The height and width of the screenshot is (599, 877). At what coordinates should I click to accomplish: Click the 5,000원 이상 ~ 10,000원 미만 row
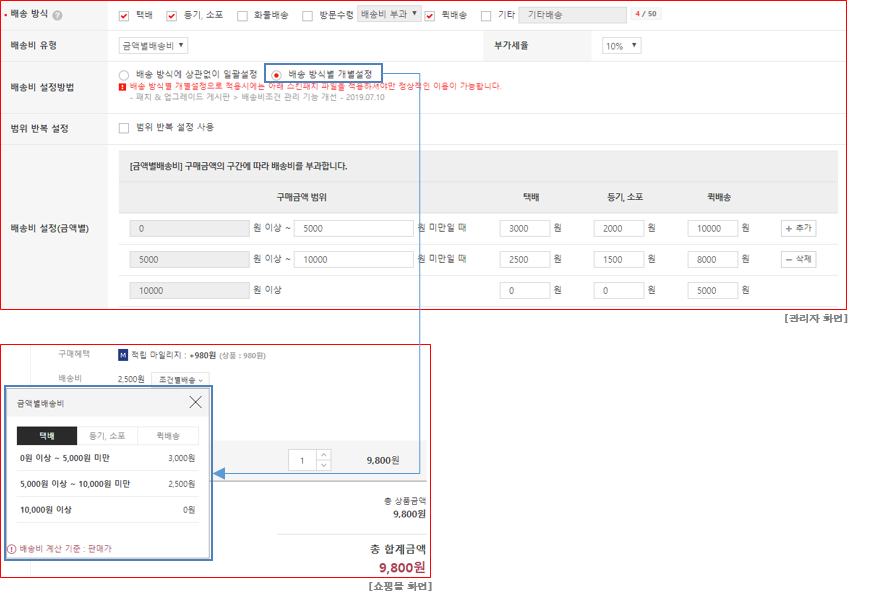pos(107,484)
